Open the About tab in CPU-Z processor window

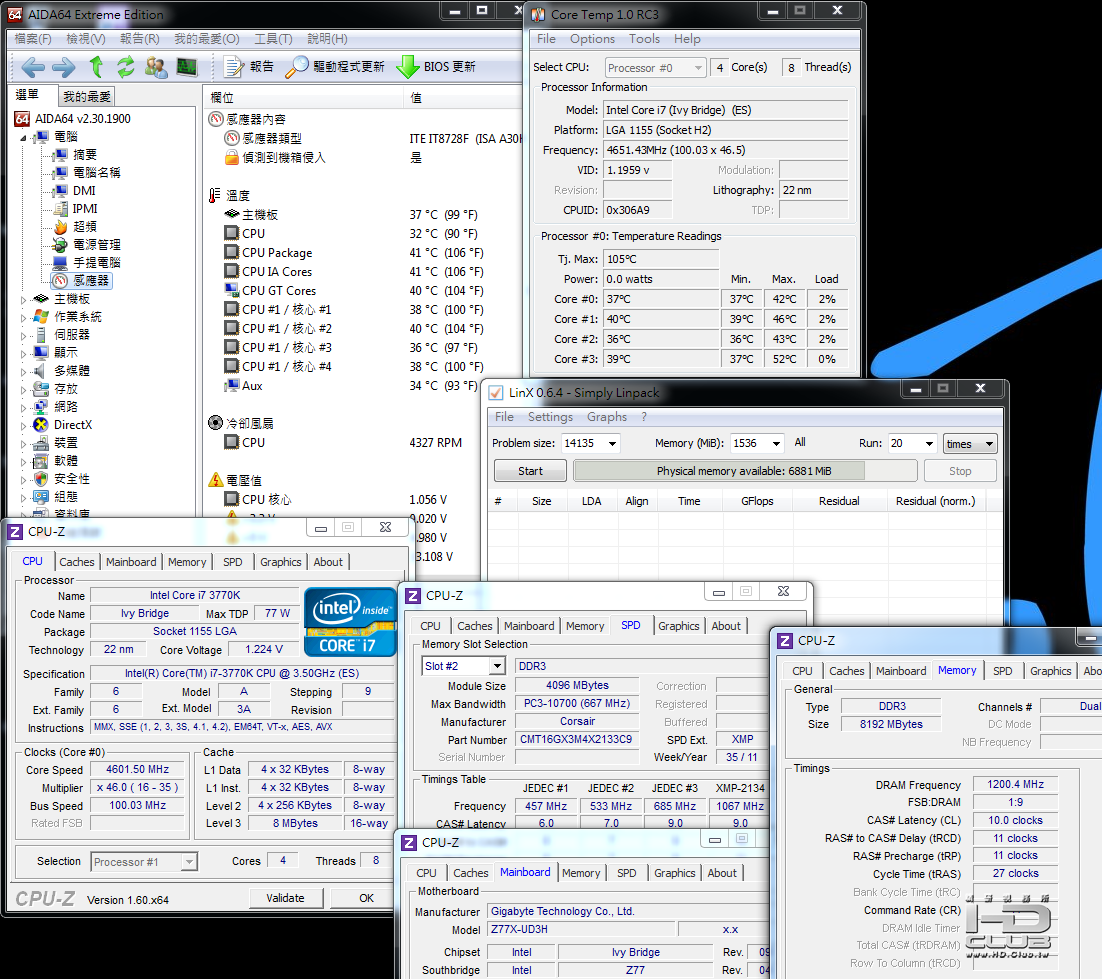[x=328, y=562]
